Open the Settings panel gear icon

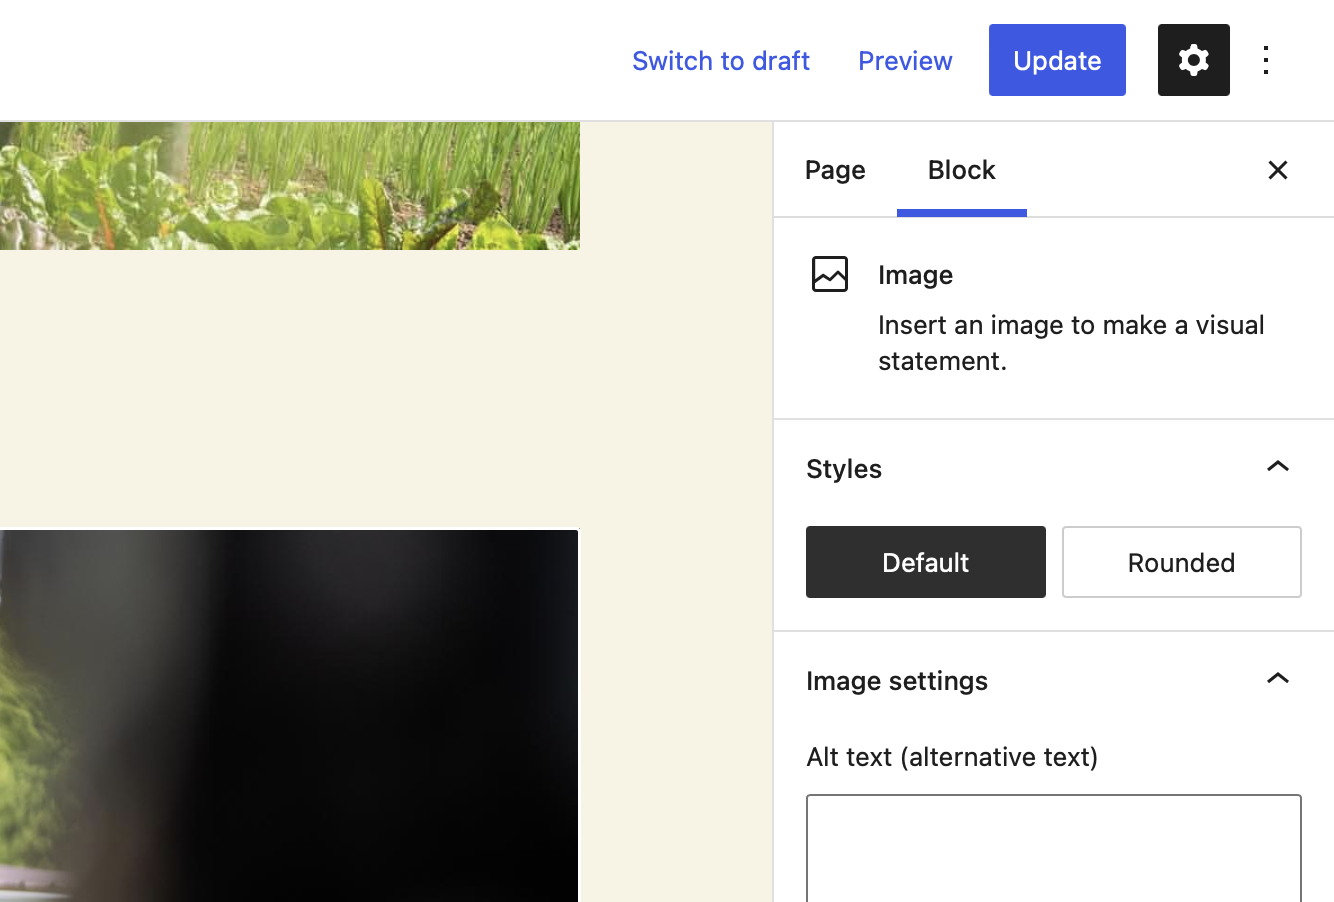(x=1193, y=60)
